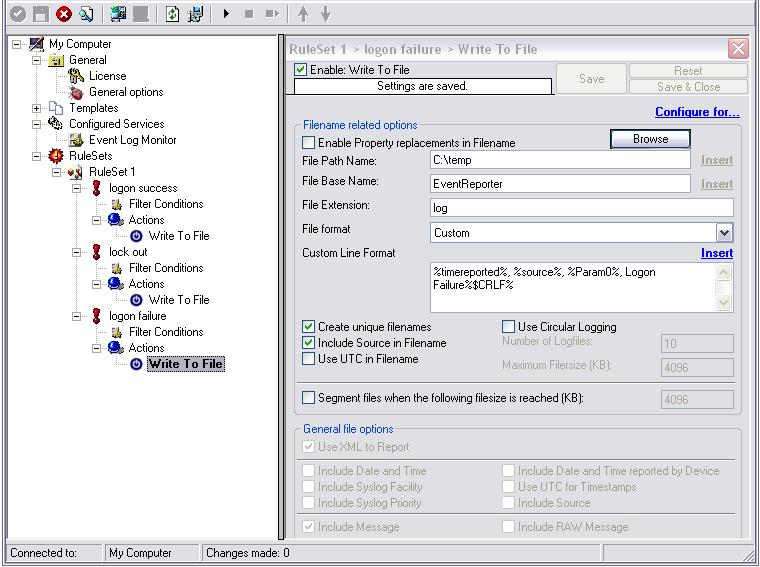The image size is (760, 567).
Task: Click the refresh icon in the toolbar
Action: coord(172,14)
